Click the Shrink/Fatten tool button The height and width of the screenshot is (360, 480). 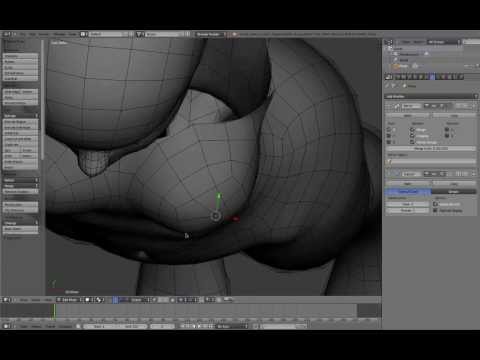point(20,73)
